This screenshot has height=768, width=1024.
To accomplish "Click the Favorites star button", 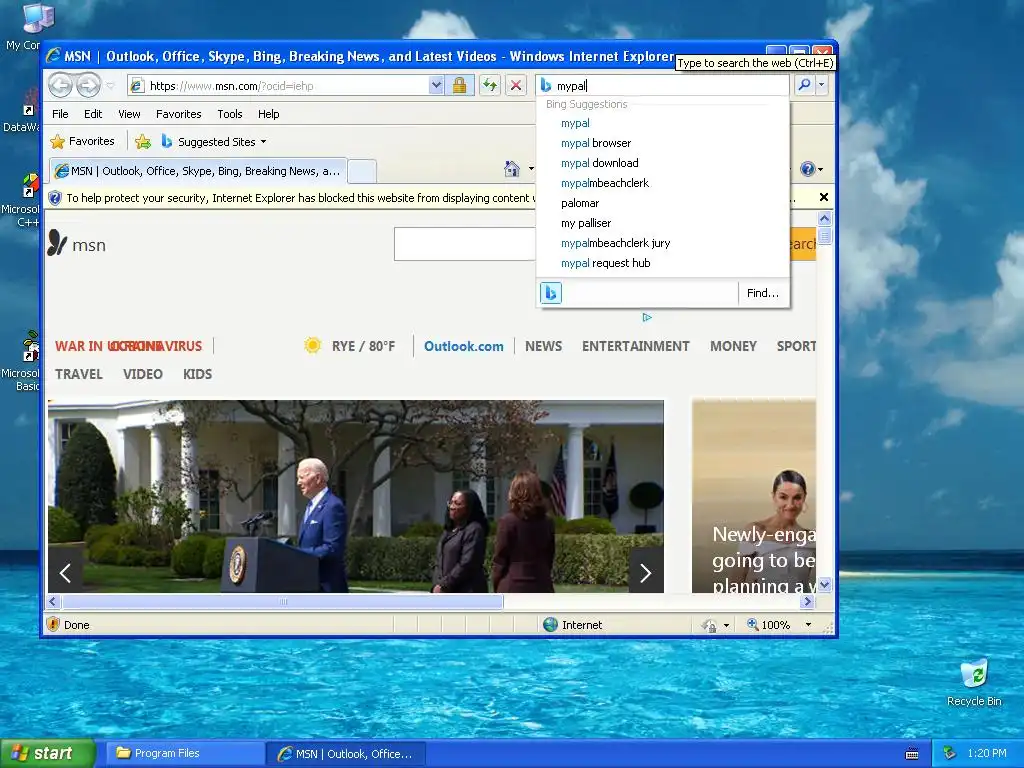I will (x=82, y=141).
